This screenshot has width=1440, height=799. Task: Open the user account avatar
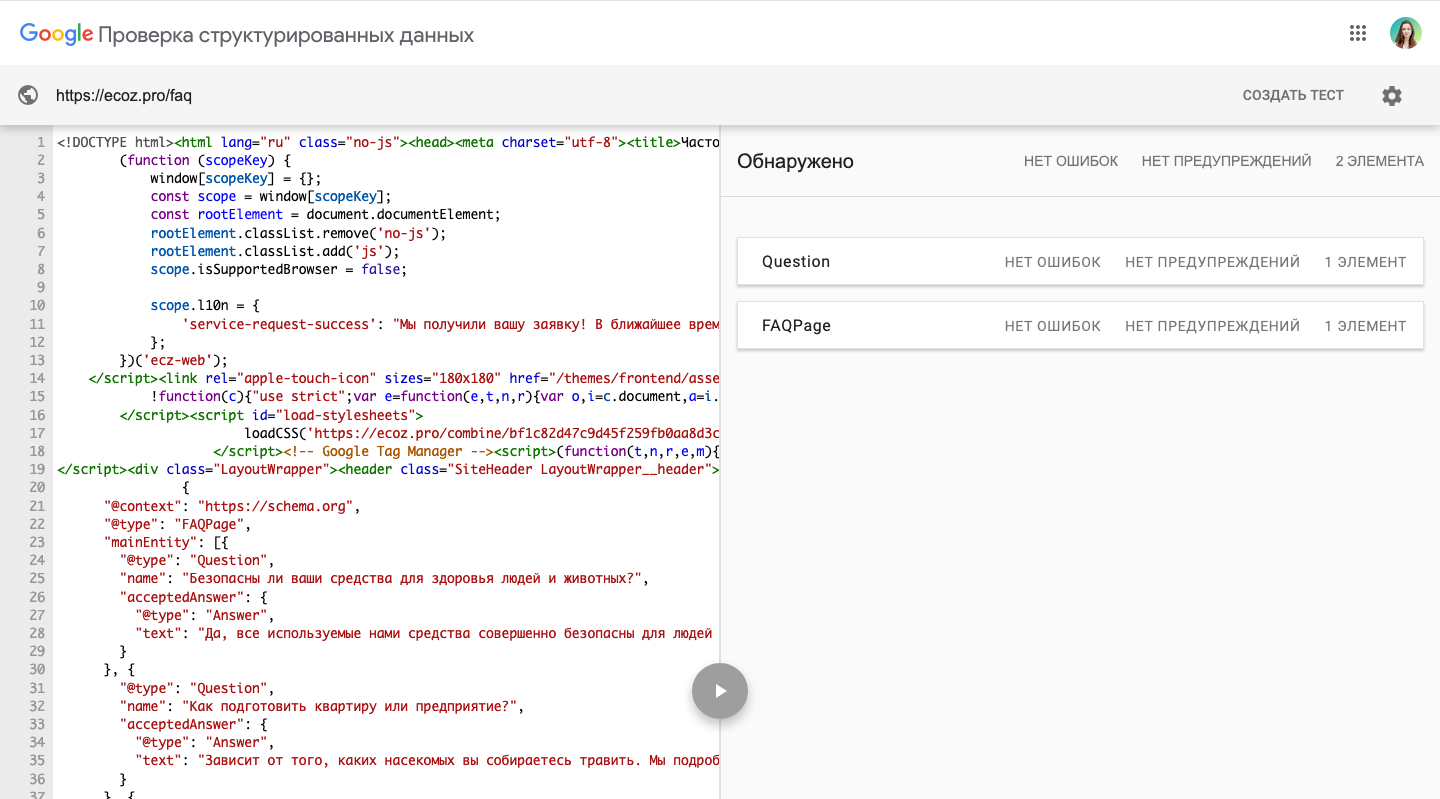click(x=1405, y=33)
